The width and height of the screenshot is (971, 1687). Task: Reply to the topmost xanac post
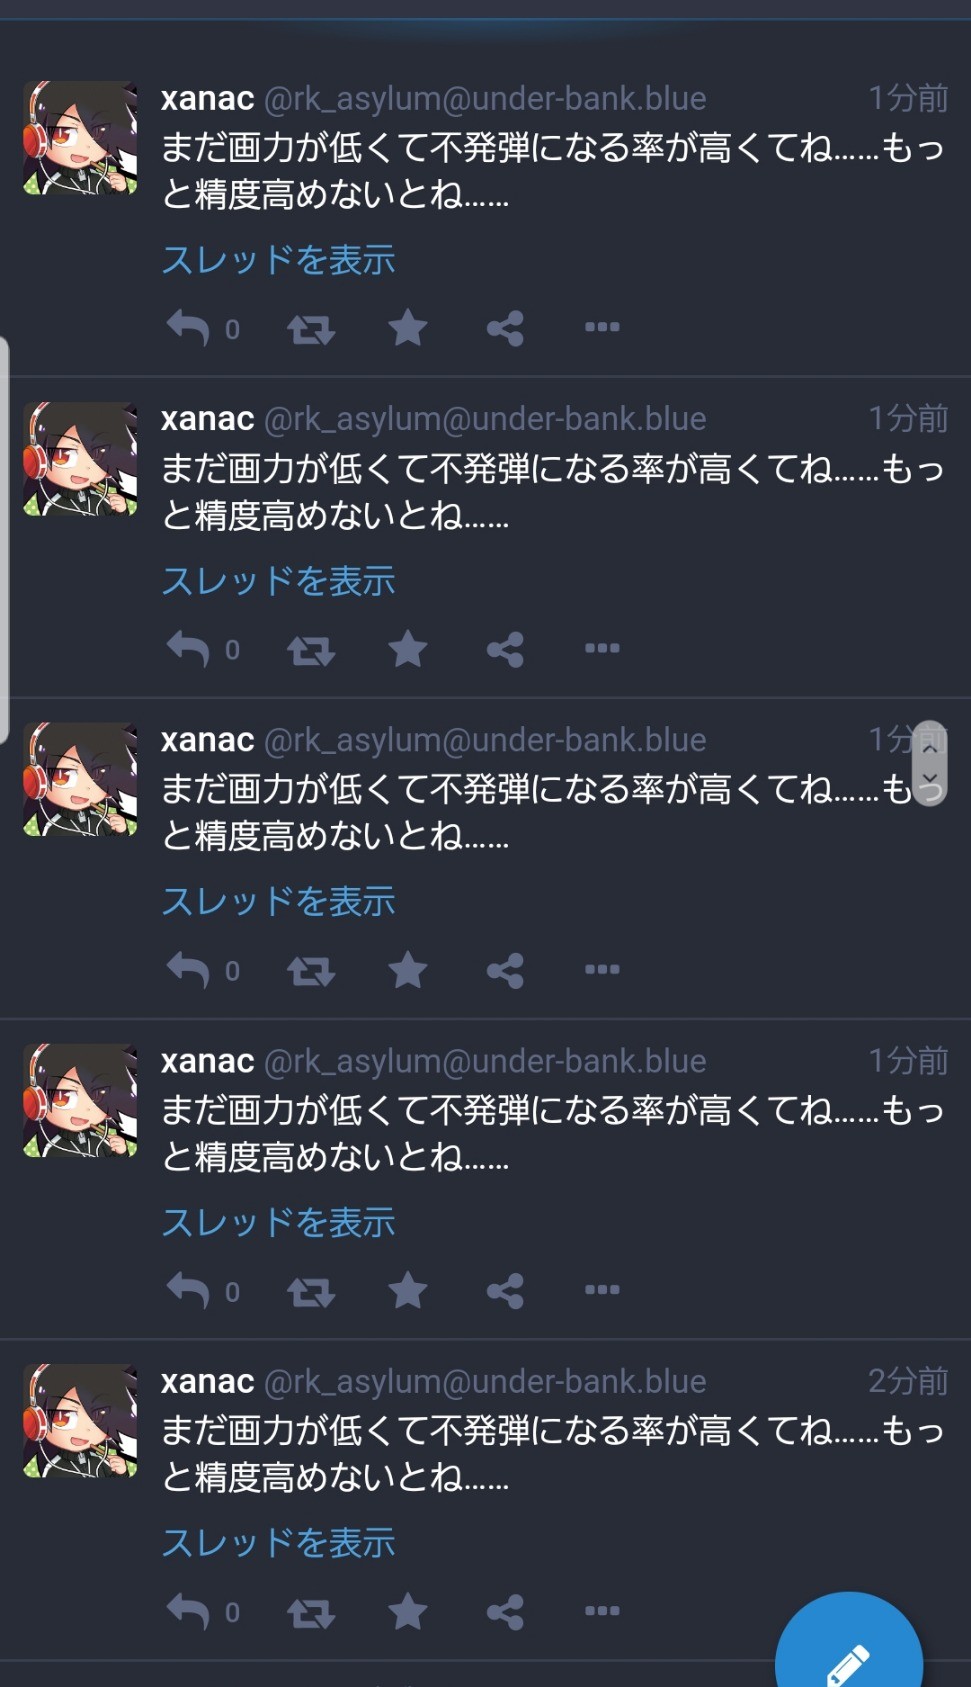tap(188, 328)
